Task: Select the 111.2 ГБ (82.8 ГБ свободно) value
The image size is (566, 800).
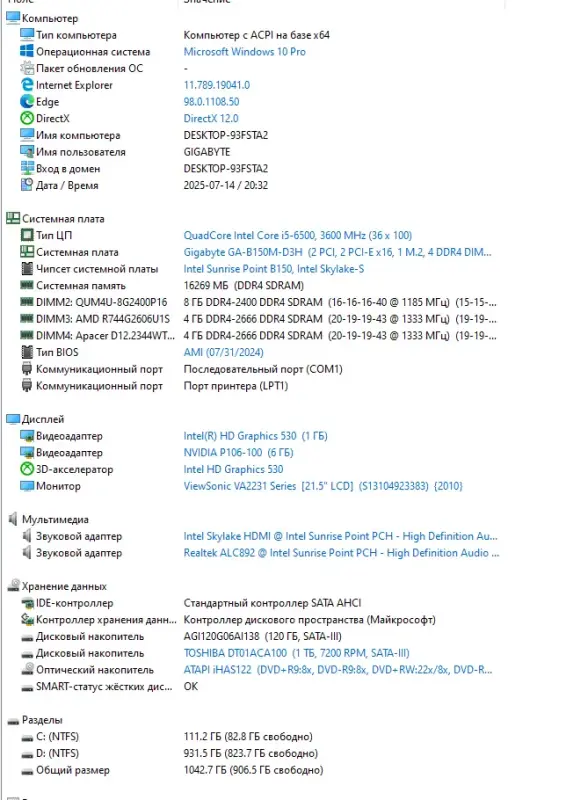Action: pyautogui.click(x=248, y=736)
